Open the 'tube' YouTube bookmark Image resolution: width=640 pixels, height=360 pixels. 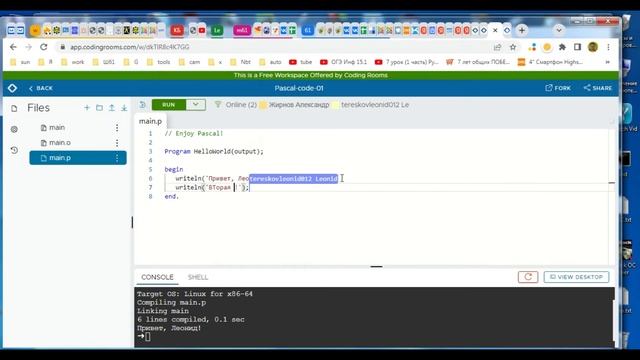(x=301, y=62)
